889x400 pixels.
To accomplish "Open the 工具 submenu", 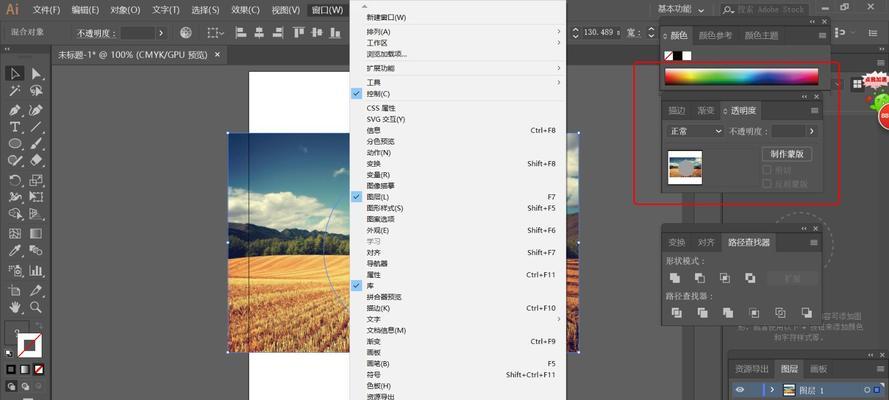I will (458, 83).
